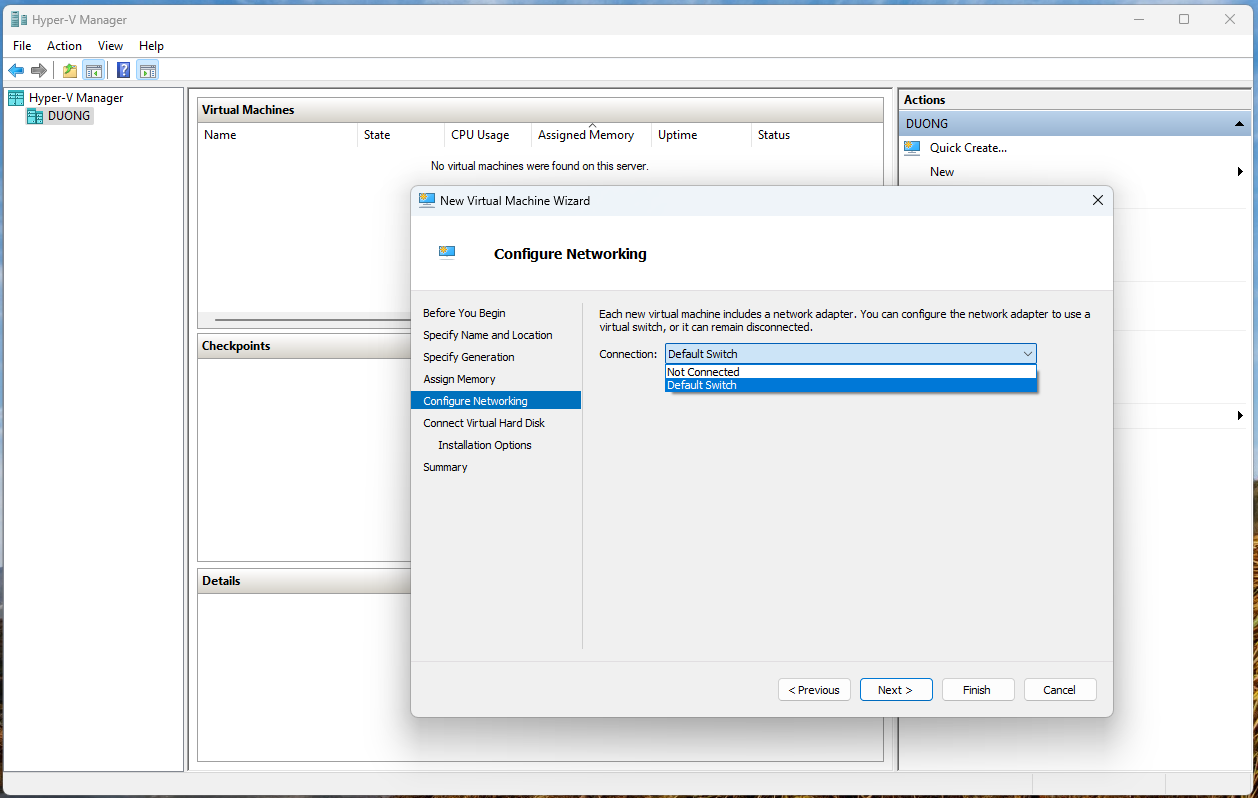
Task: Click the Previous button
Action: pos(814,690)
